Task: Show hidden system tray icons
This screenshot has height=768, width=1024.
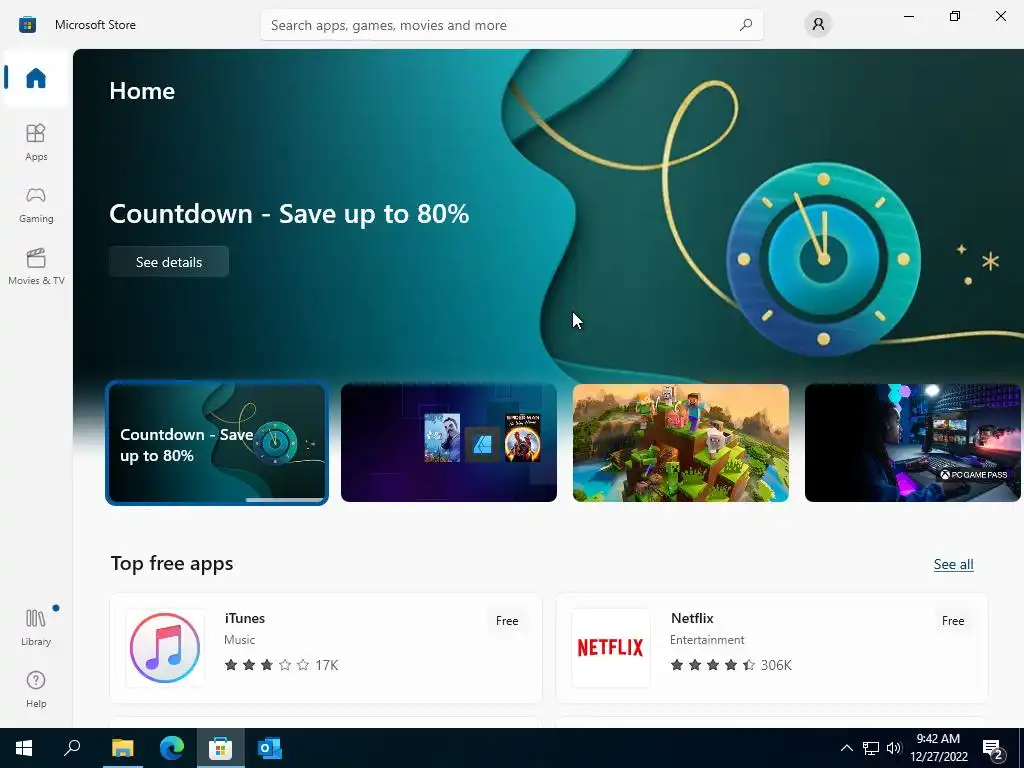Action: [x=846, y=748]
